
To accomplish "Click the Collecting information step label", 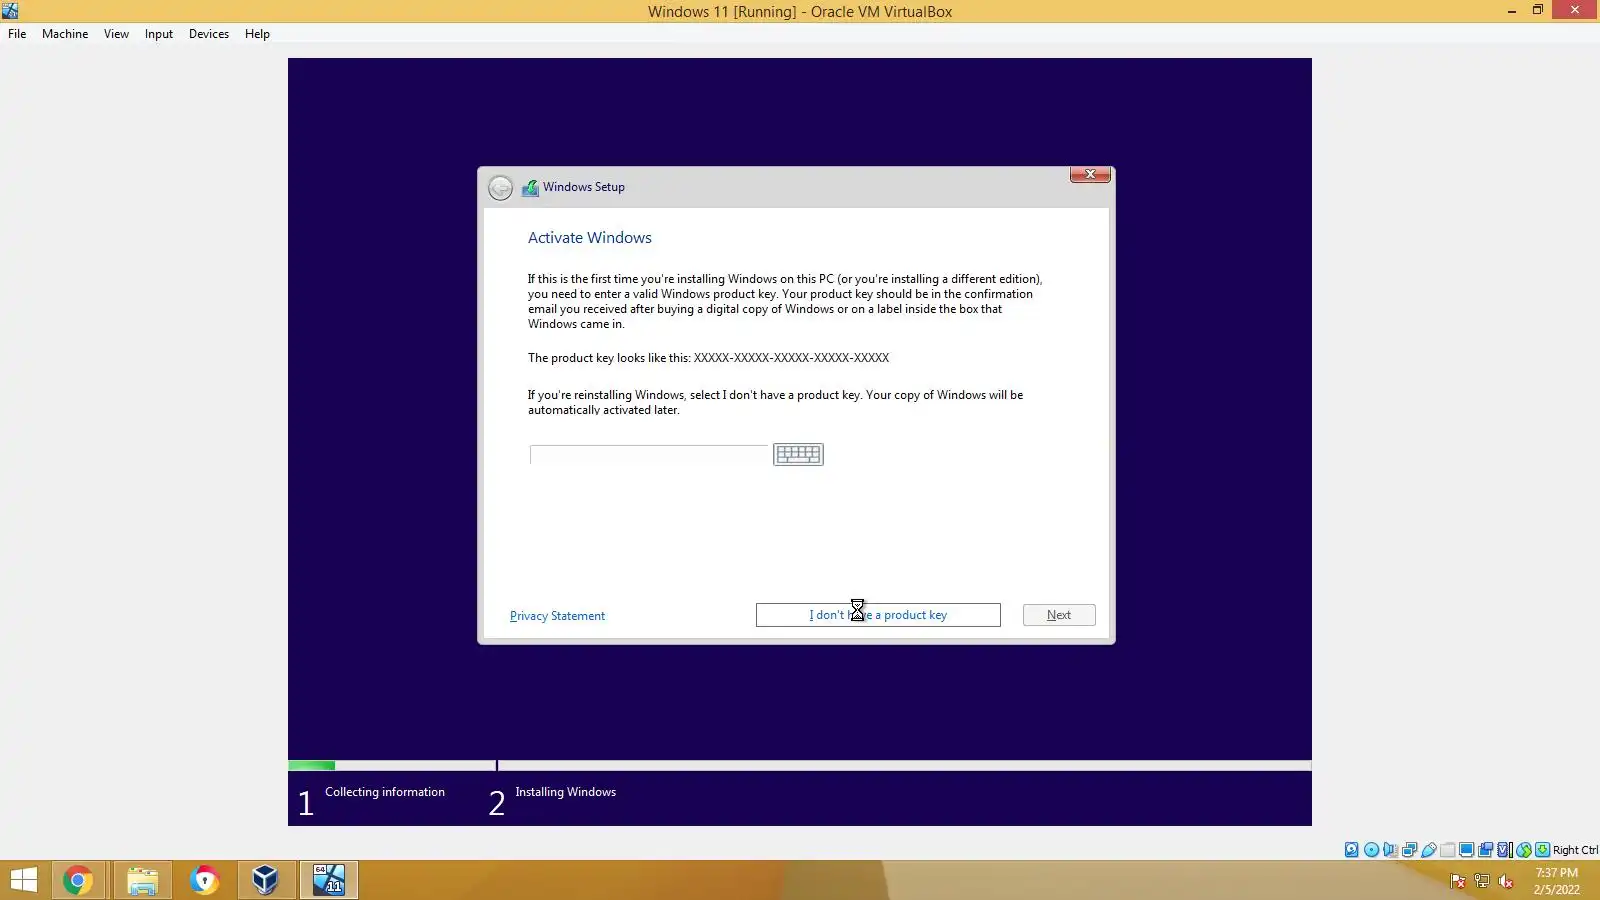I will coord(385,792).
